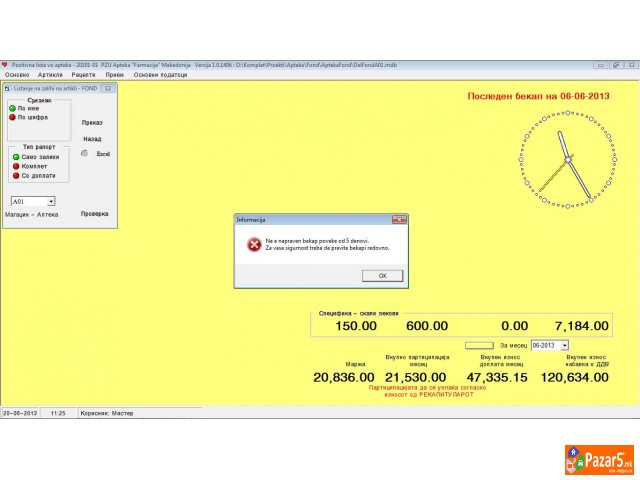Expand the A01 warehouse dropdown
The height and width of the screenshot is (480, 640).
click(51, 201)
